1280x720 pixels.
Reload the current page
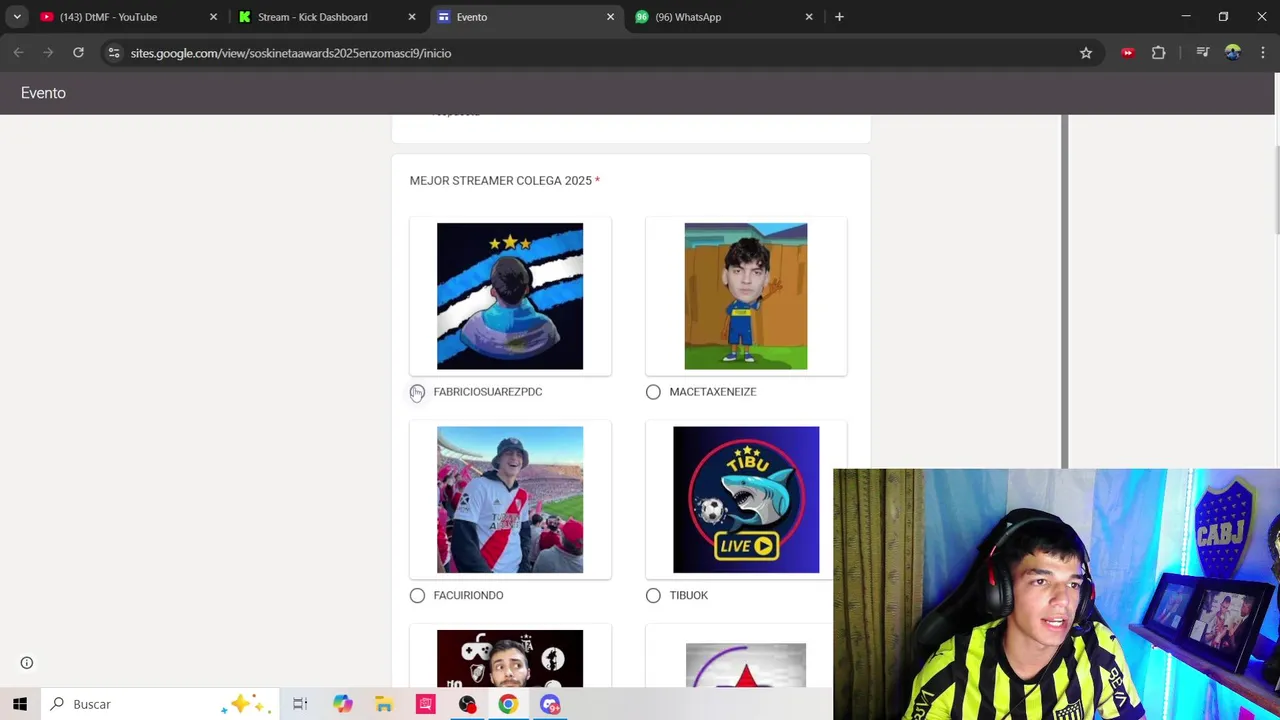[x=78, y=53]
